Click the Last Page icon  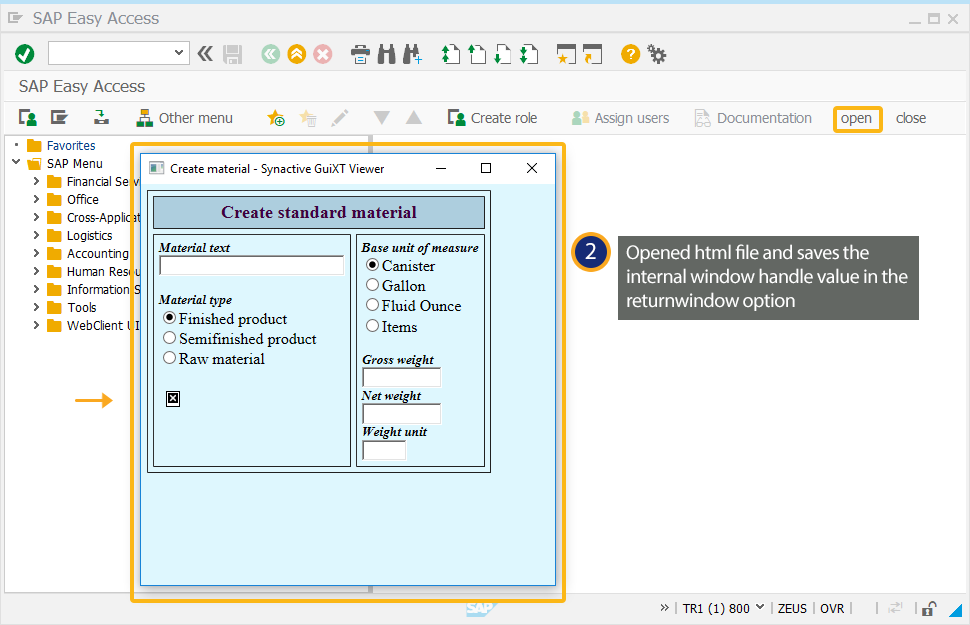(528, 54)
